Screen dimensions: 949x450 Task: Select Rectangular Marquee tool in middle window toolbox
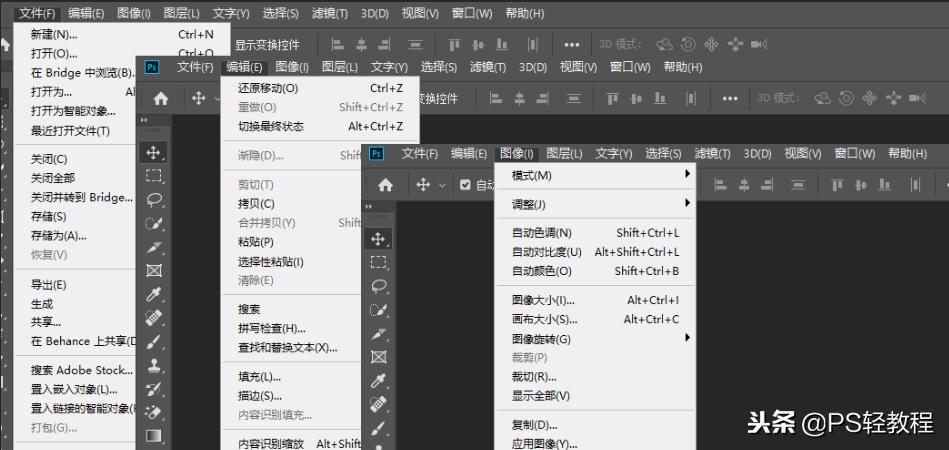coord(154,176)
